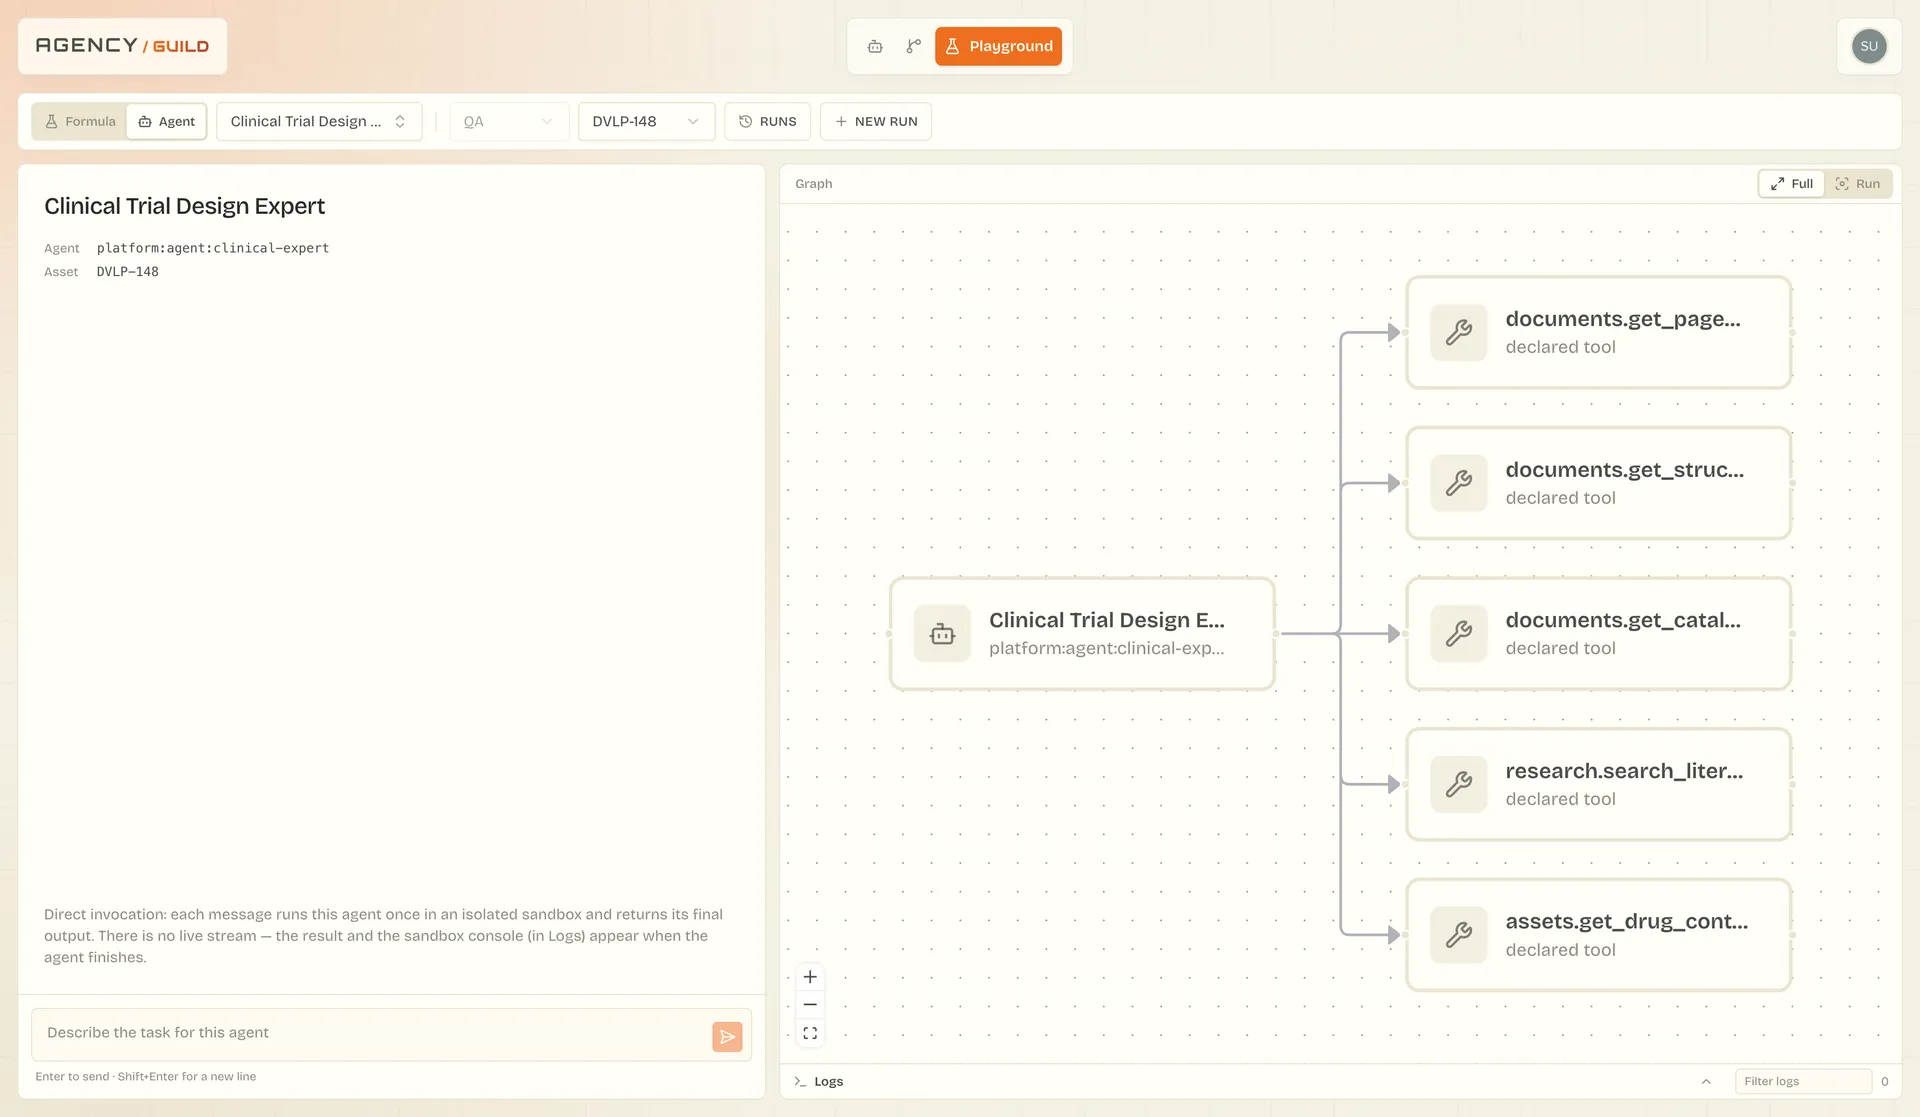1920x1117 pixels.
Task: Click the robot icon in agent node
Action: tap(942, 634)
